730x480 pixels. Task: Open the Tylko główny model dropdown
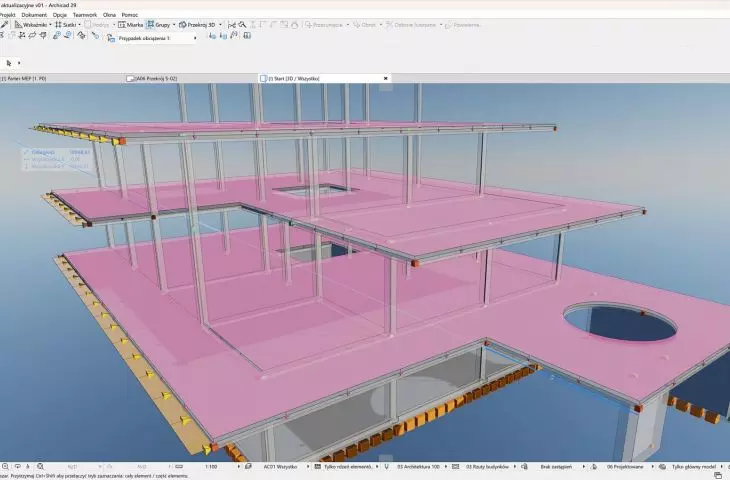coord(696,466)
